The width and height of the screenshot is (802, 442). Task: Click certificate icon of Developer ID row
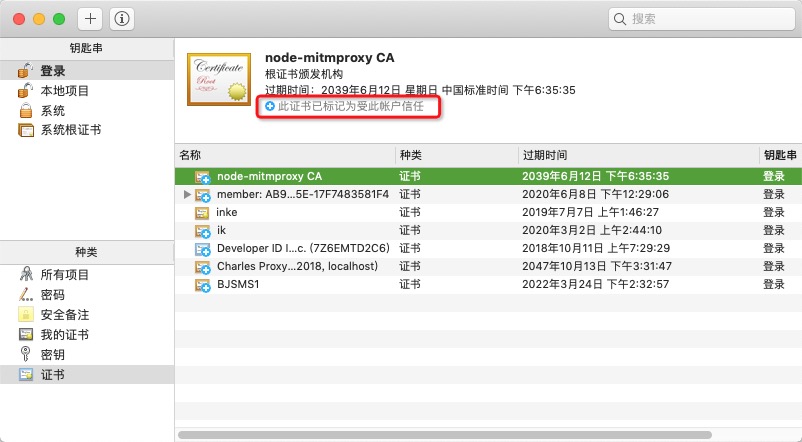pos(203,249)
